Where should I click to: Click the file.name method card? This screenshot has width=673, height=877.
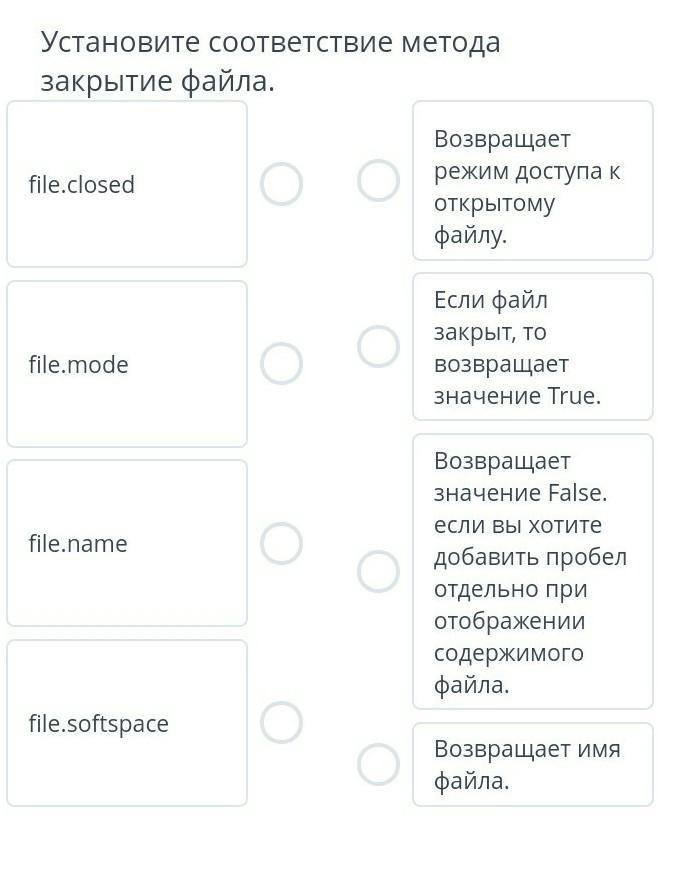pos(127,543)
